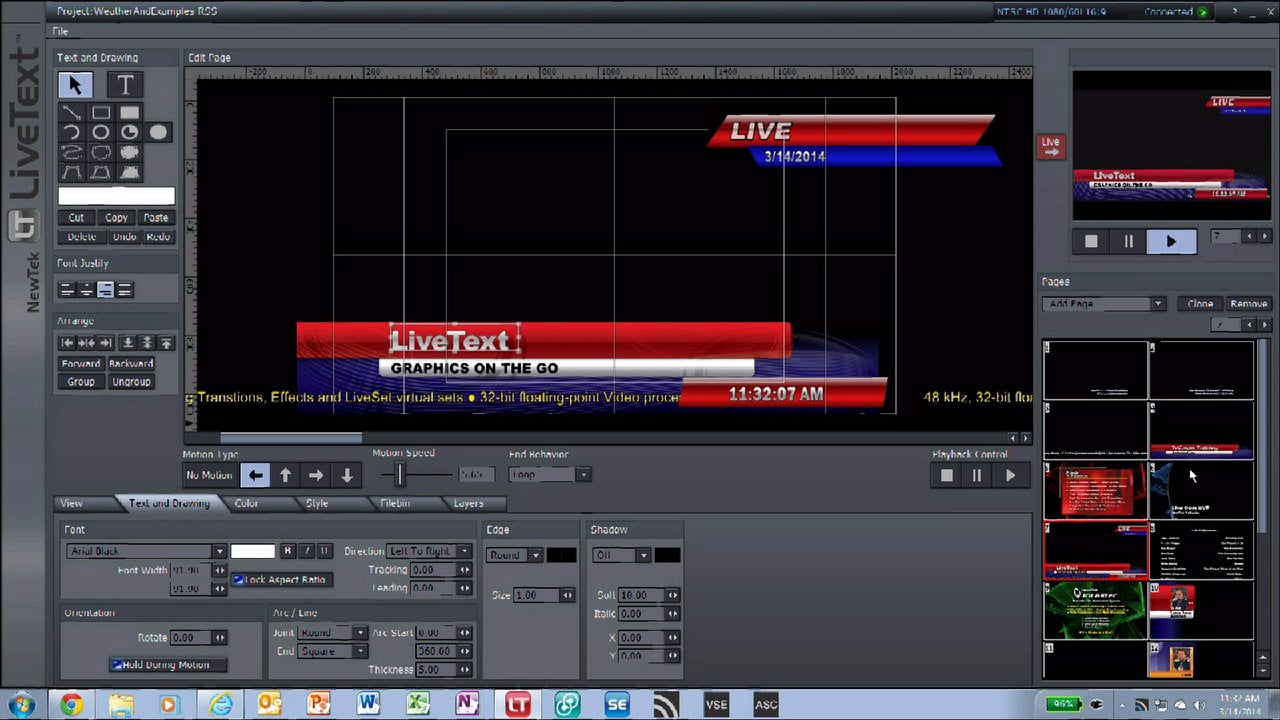Viewport: 1280px width, 720px height.
Task: Set scroll motion direction to left
Action: [256, 475]
